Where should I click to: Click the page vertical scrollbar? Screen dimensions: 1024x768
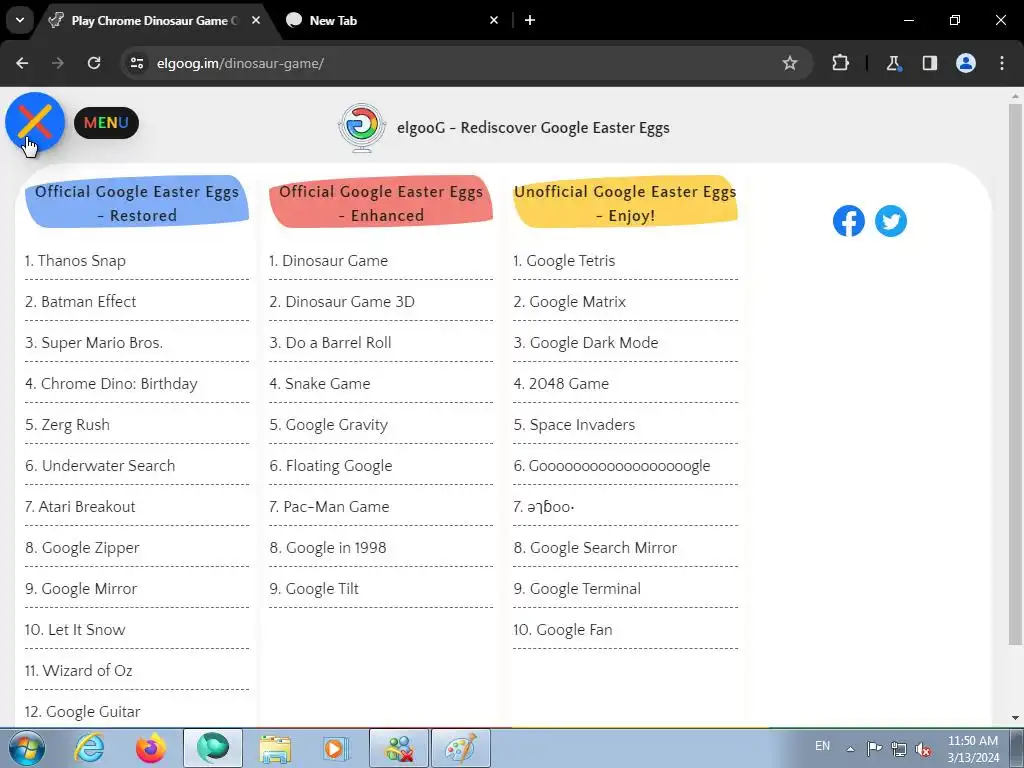pyautogui.click(x=1015, y=372)
